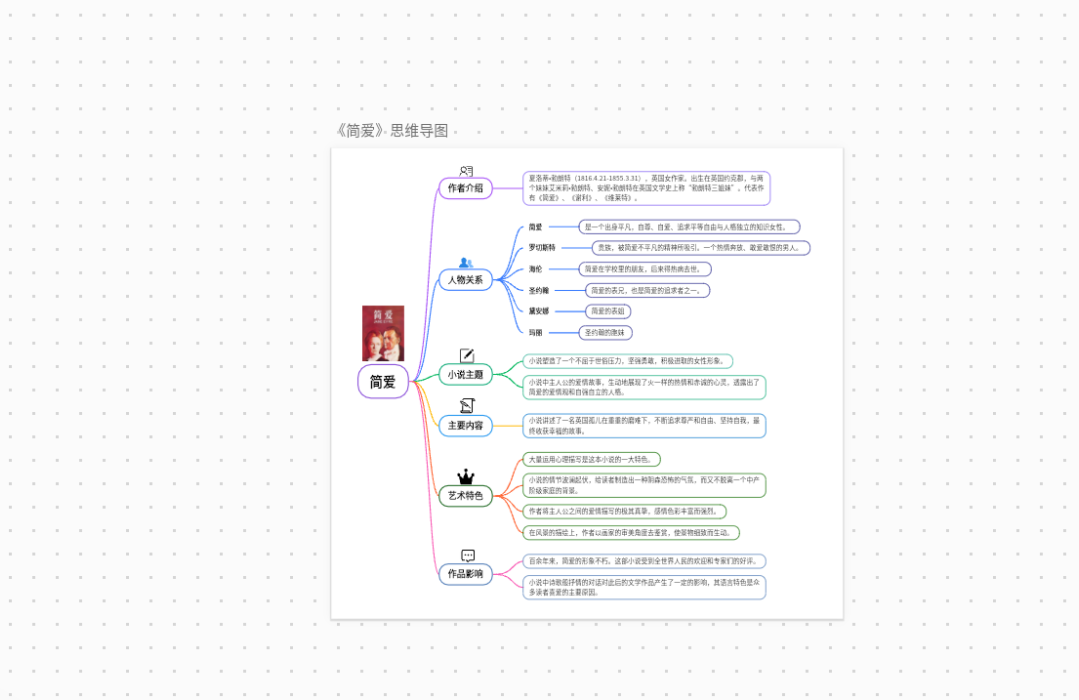1079x700 pixels.
Task: Select the 主要内容 branch node
Action: (466, 425)
